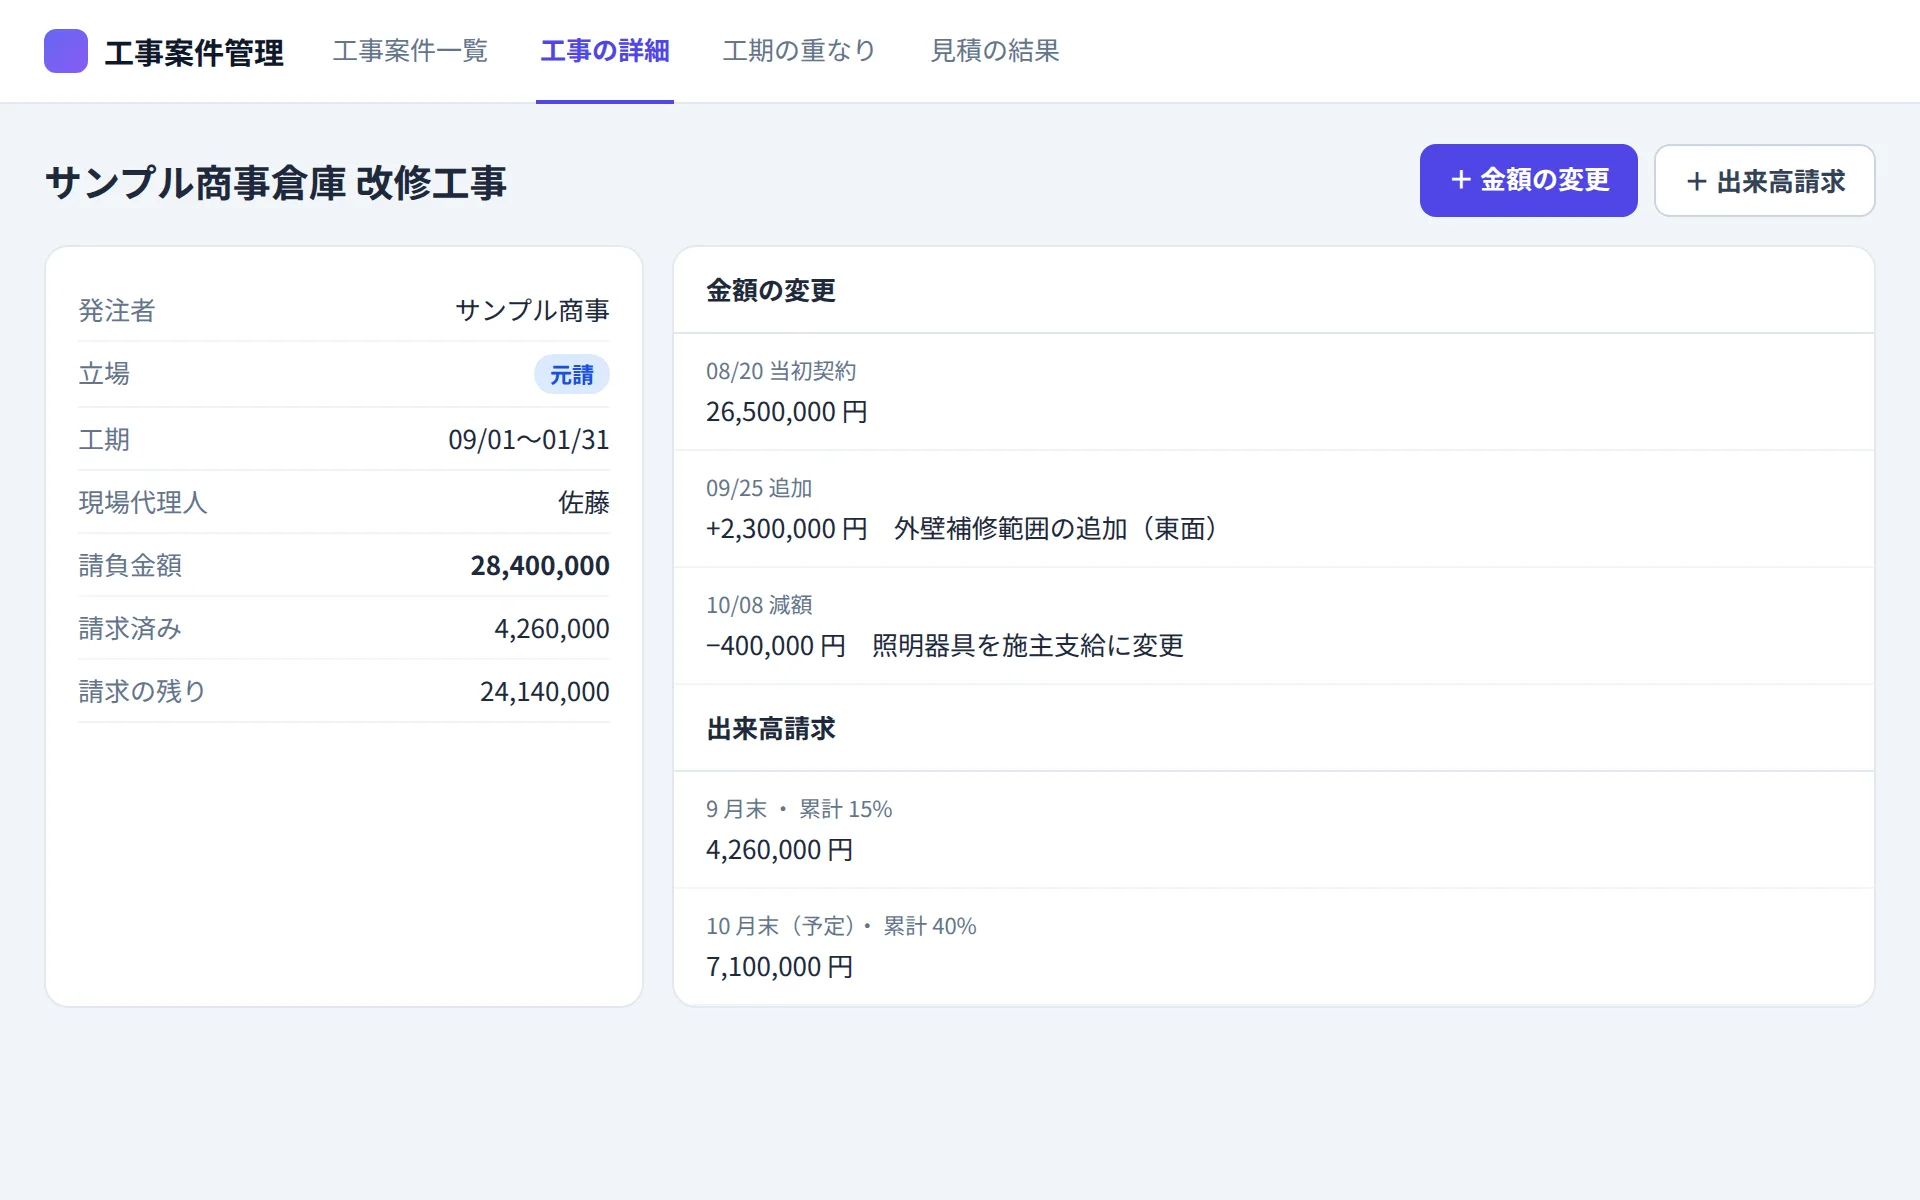Click the 08/20 当初契約 entry date

point(781,371)
